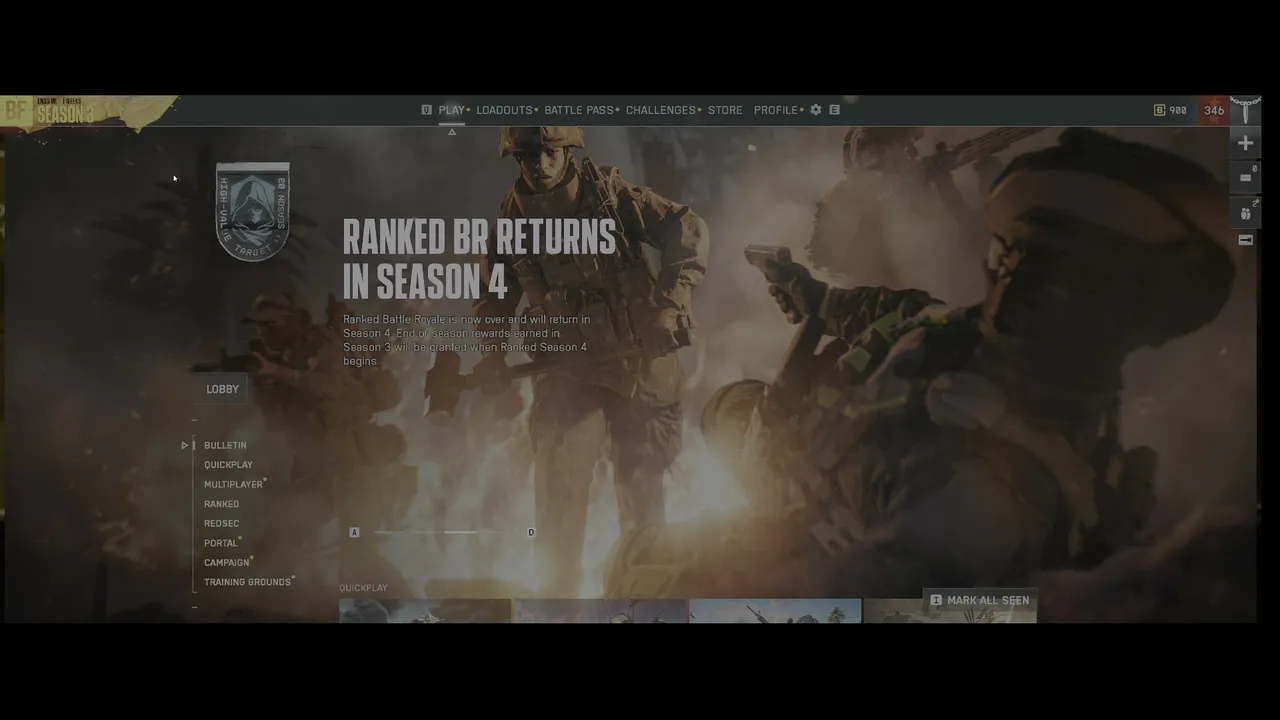Click the Battlefield coin currency icon
Viewport: 1280px width, 720px height.
coord(1160,110)
